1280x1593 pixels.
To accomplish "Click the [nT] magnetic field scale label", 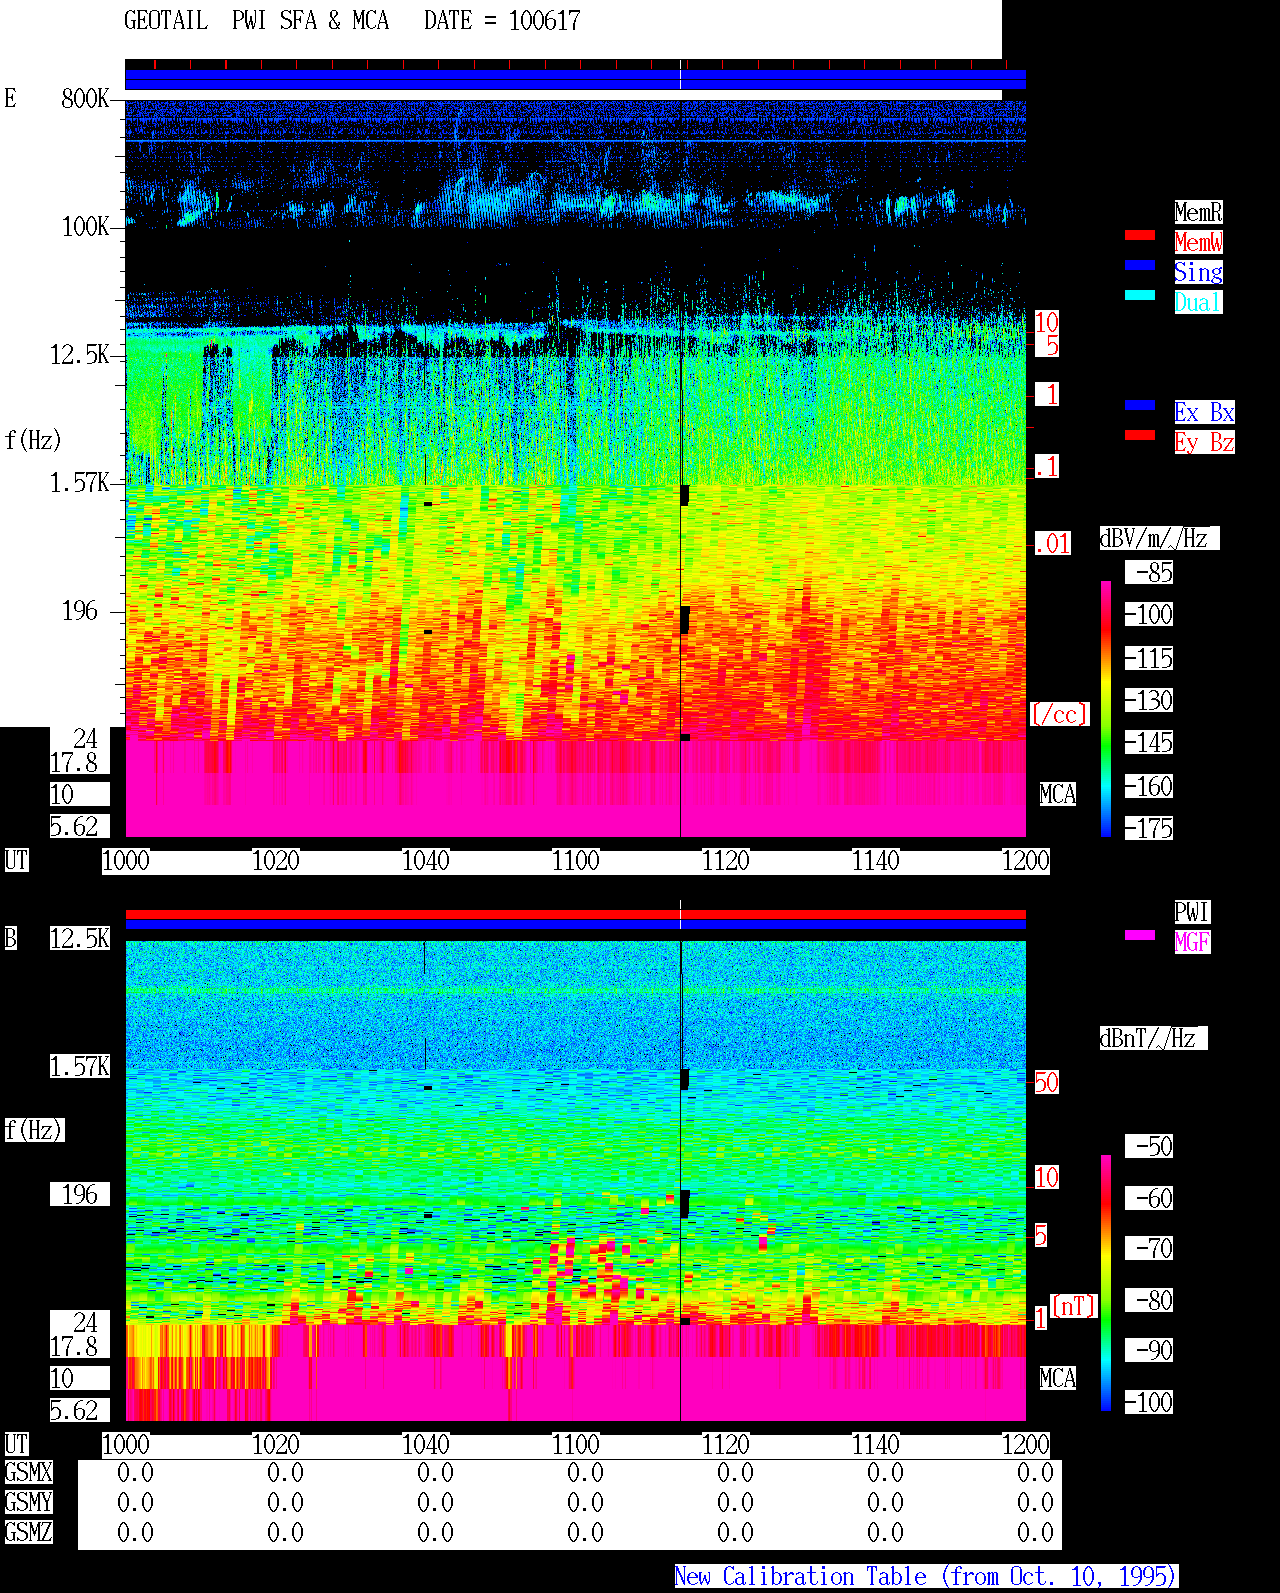I will [x=1074, y=1306].
